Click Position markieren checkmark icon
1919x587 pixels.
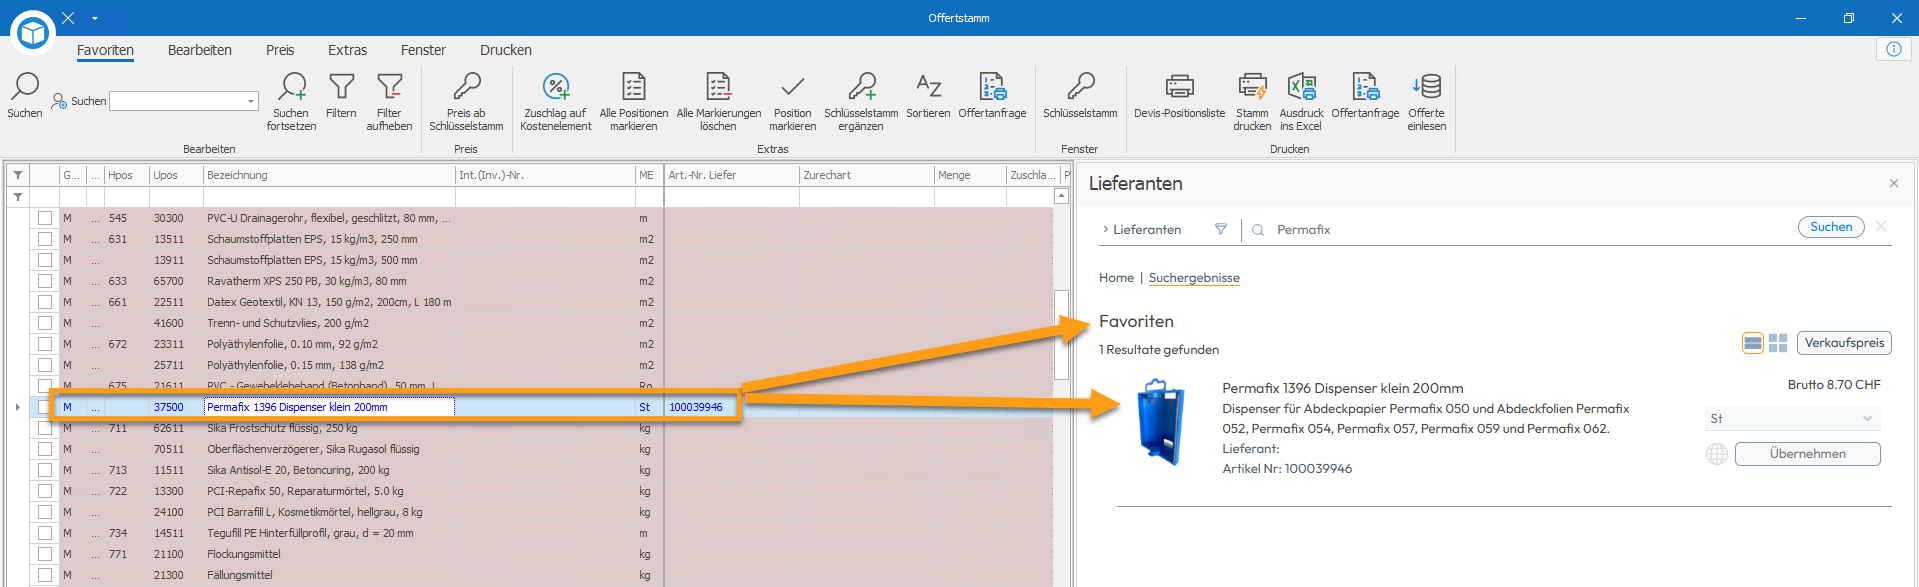click(x=793, y=87)
